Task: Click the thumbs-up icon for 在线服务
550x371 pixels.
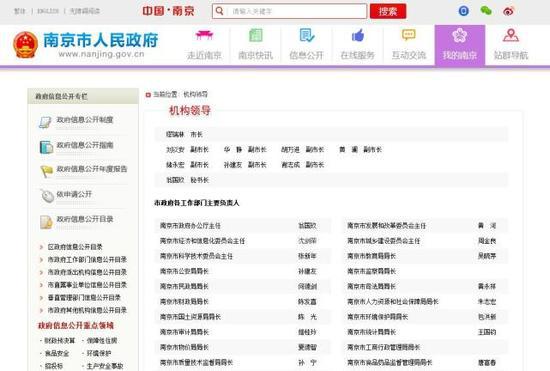Action: (358, 35)
